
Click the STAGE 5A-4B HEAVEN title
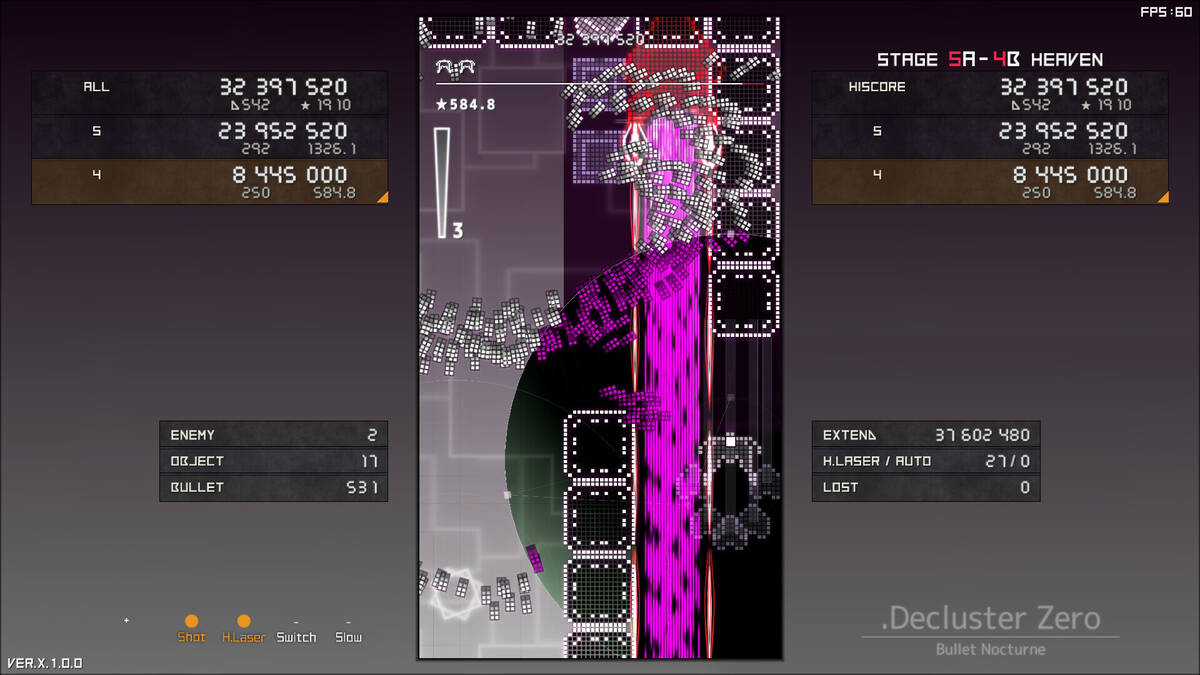point(990,59)
